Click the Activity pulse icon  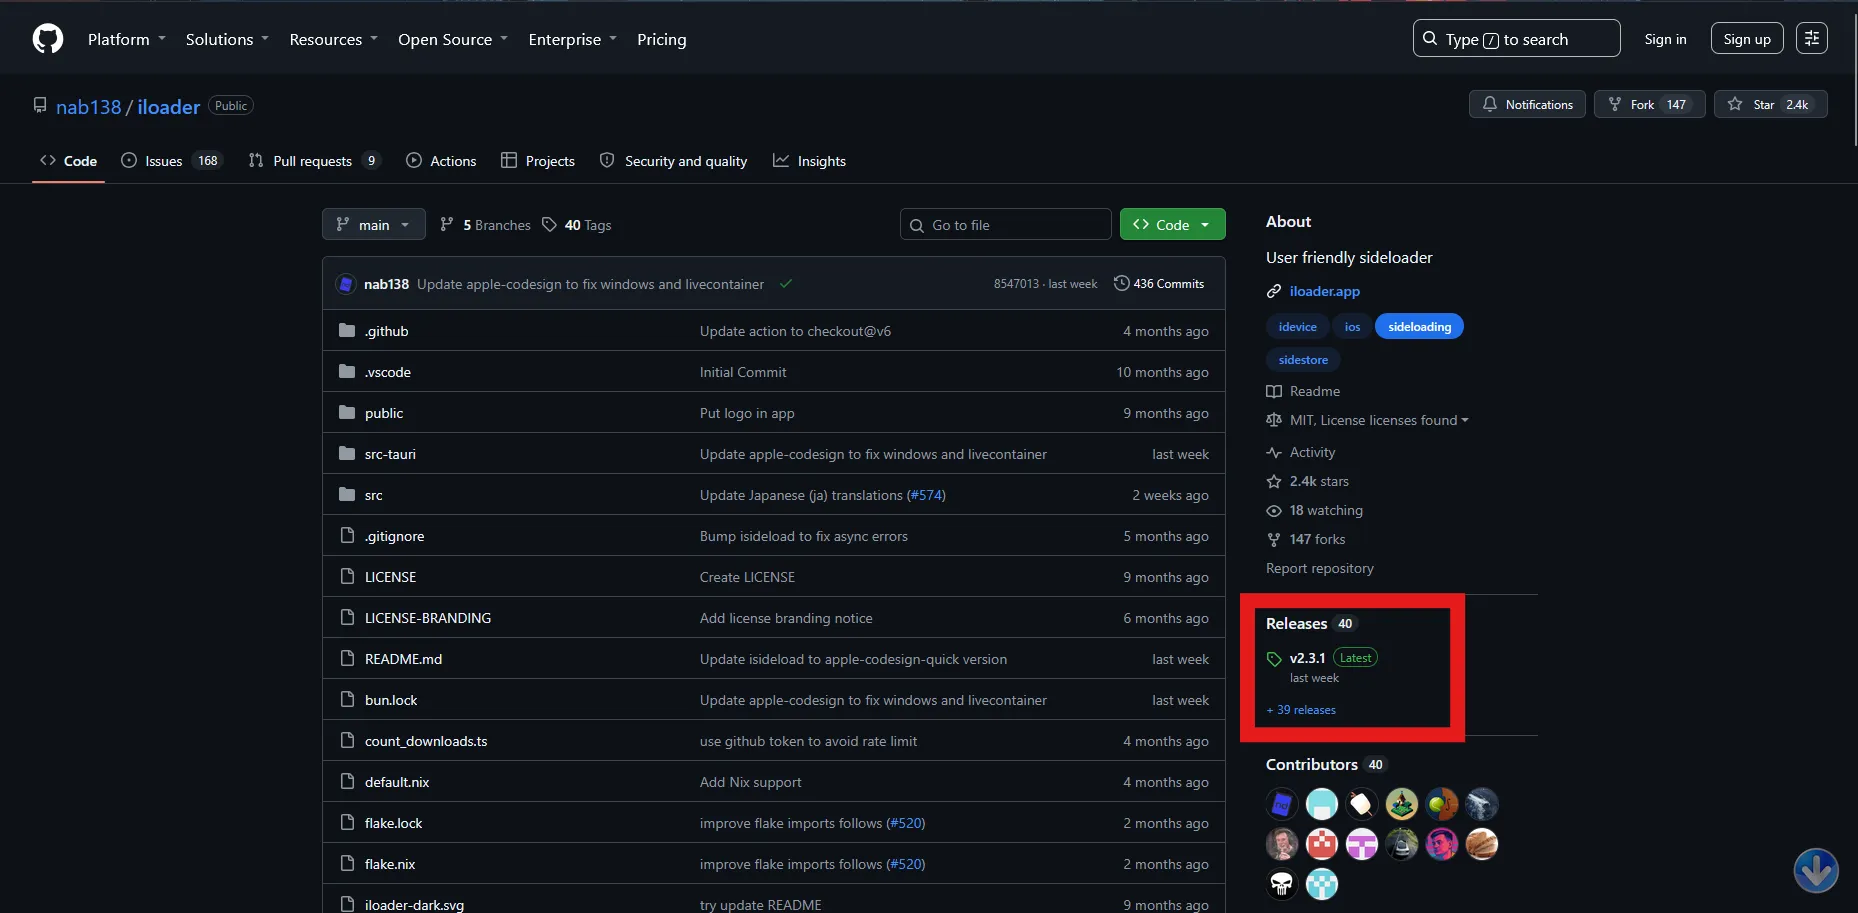pyautogui.click(x=1274, y=452)
